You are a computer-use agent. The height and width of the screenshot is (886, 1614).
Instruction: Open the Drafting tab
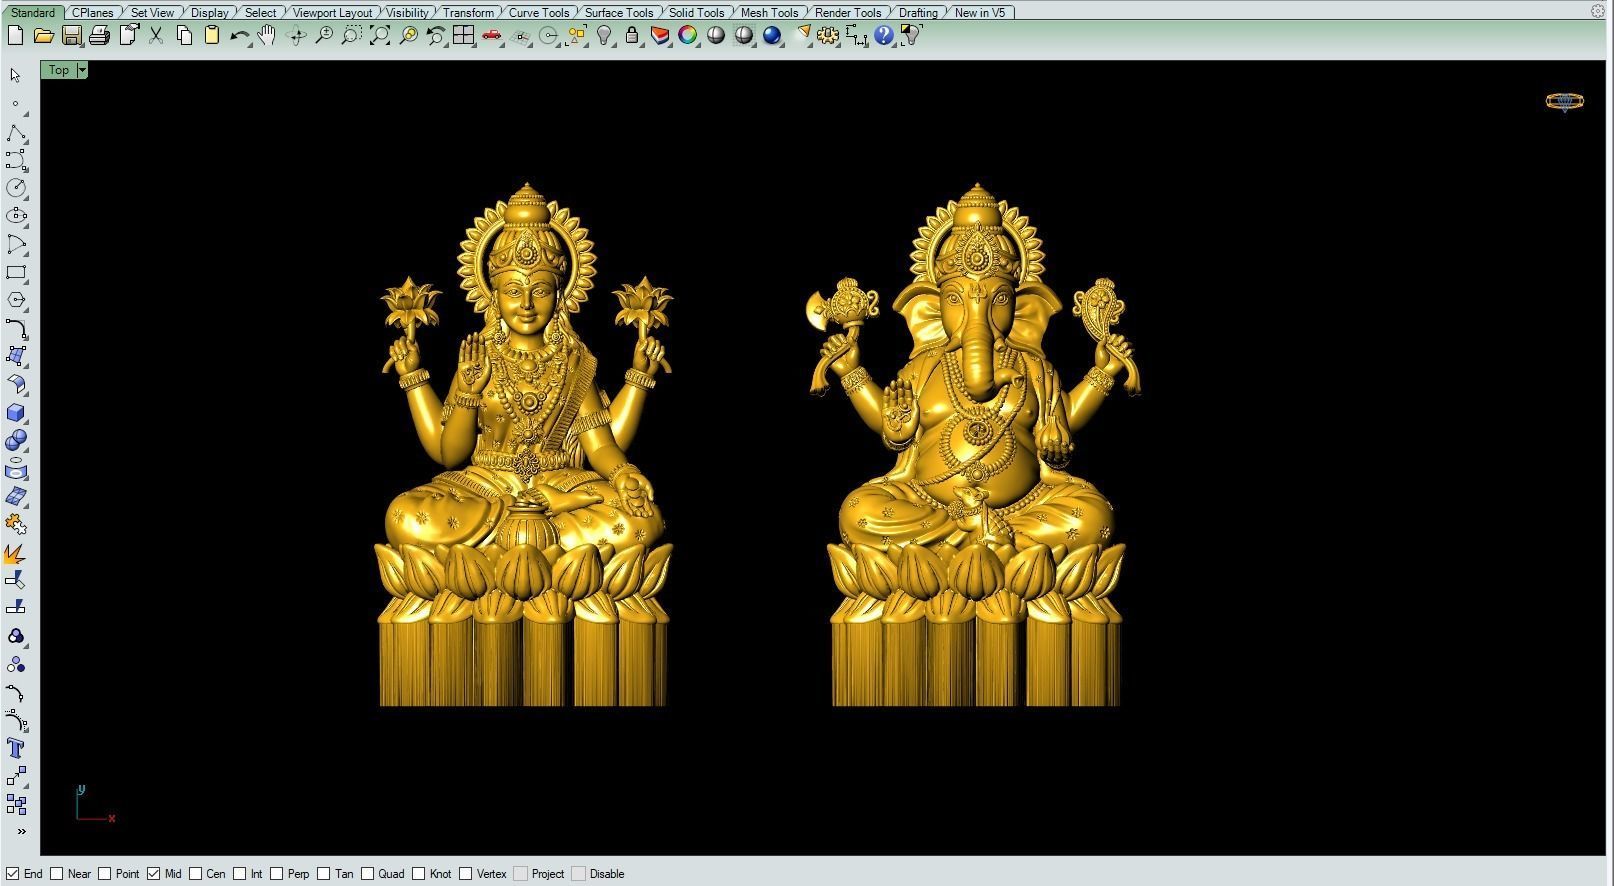918,13
